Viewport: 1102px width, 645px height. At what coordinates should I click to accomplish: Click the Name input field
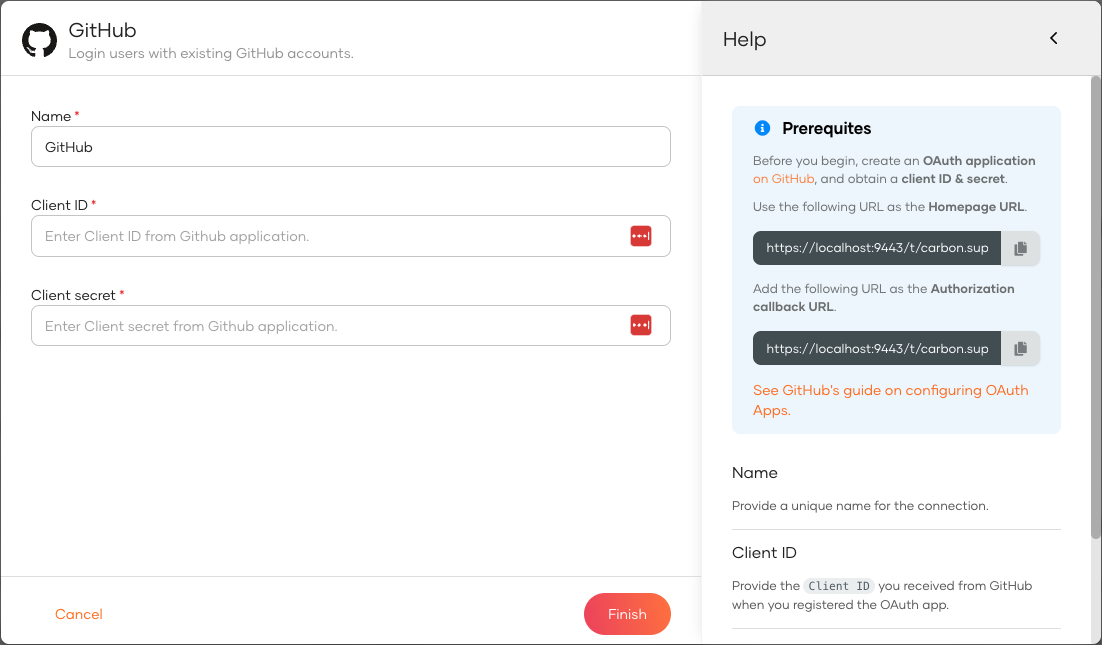coord(351,147)
